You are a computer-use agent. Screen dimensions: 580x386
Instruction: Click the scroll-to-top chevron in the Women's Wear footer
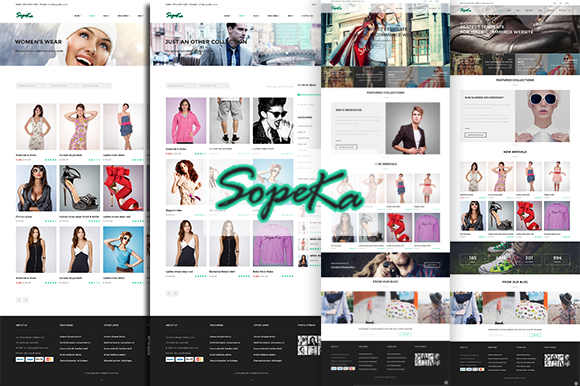(101, 380)
